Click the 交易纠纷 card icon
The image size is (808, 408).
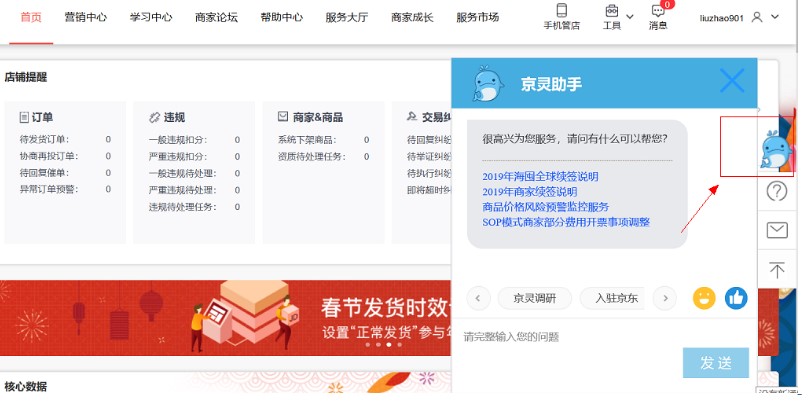pos(412,116)
